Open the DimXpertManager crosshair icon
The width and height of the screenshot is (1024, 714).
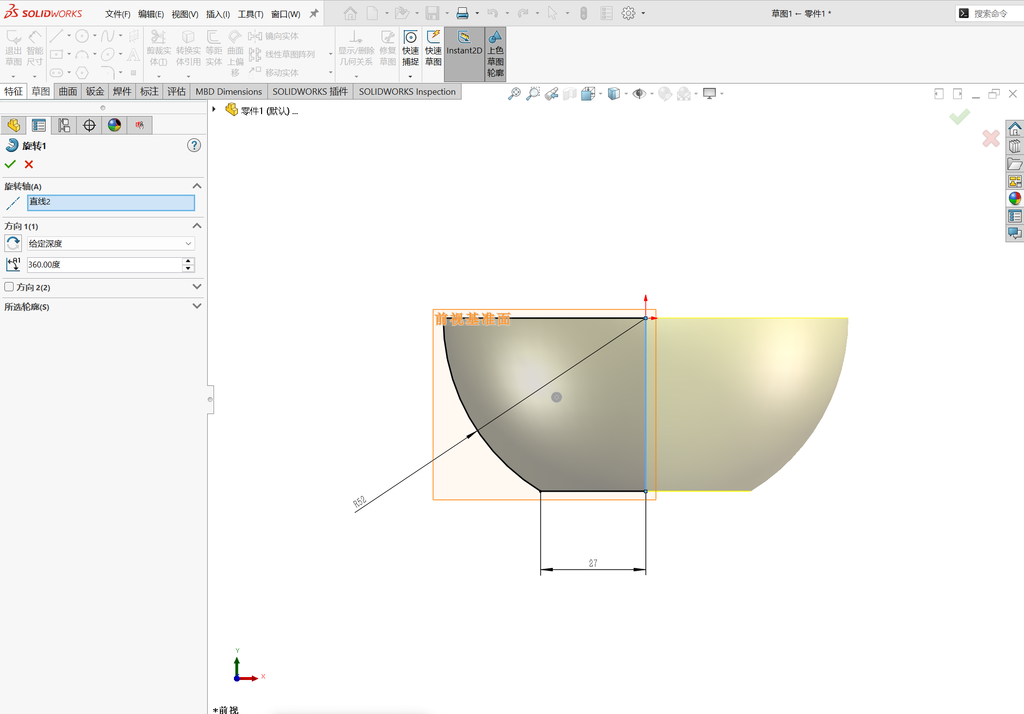[x=89, y=125]
